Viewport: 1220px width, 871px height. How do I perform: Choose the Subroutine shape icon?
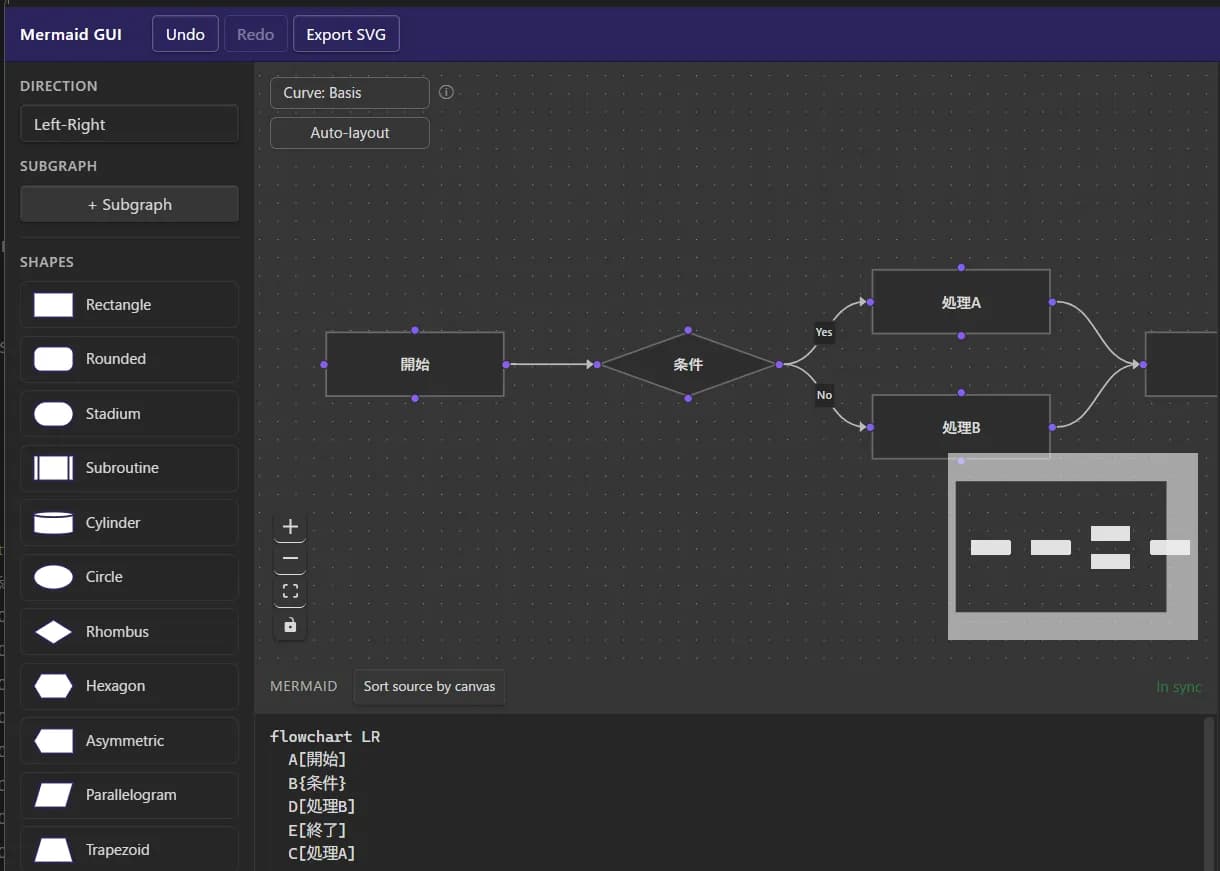click(x=53, y=468)
